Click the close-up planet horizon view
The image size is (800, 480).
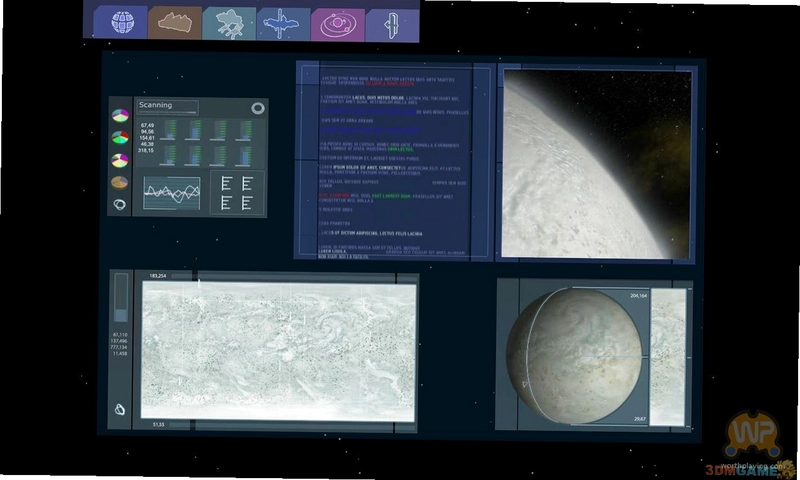coord(596,164)
